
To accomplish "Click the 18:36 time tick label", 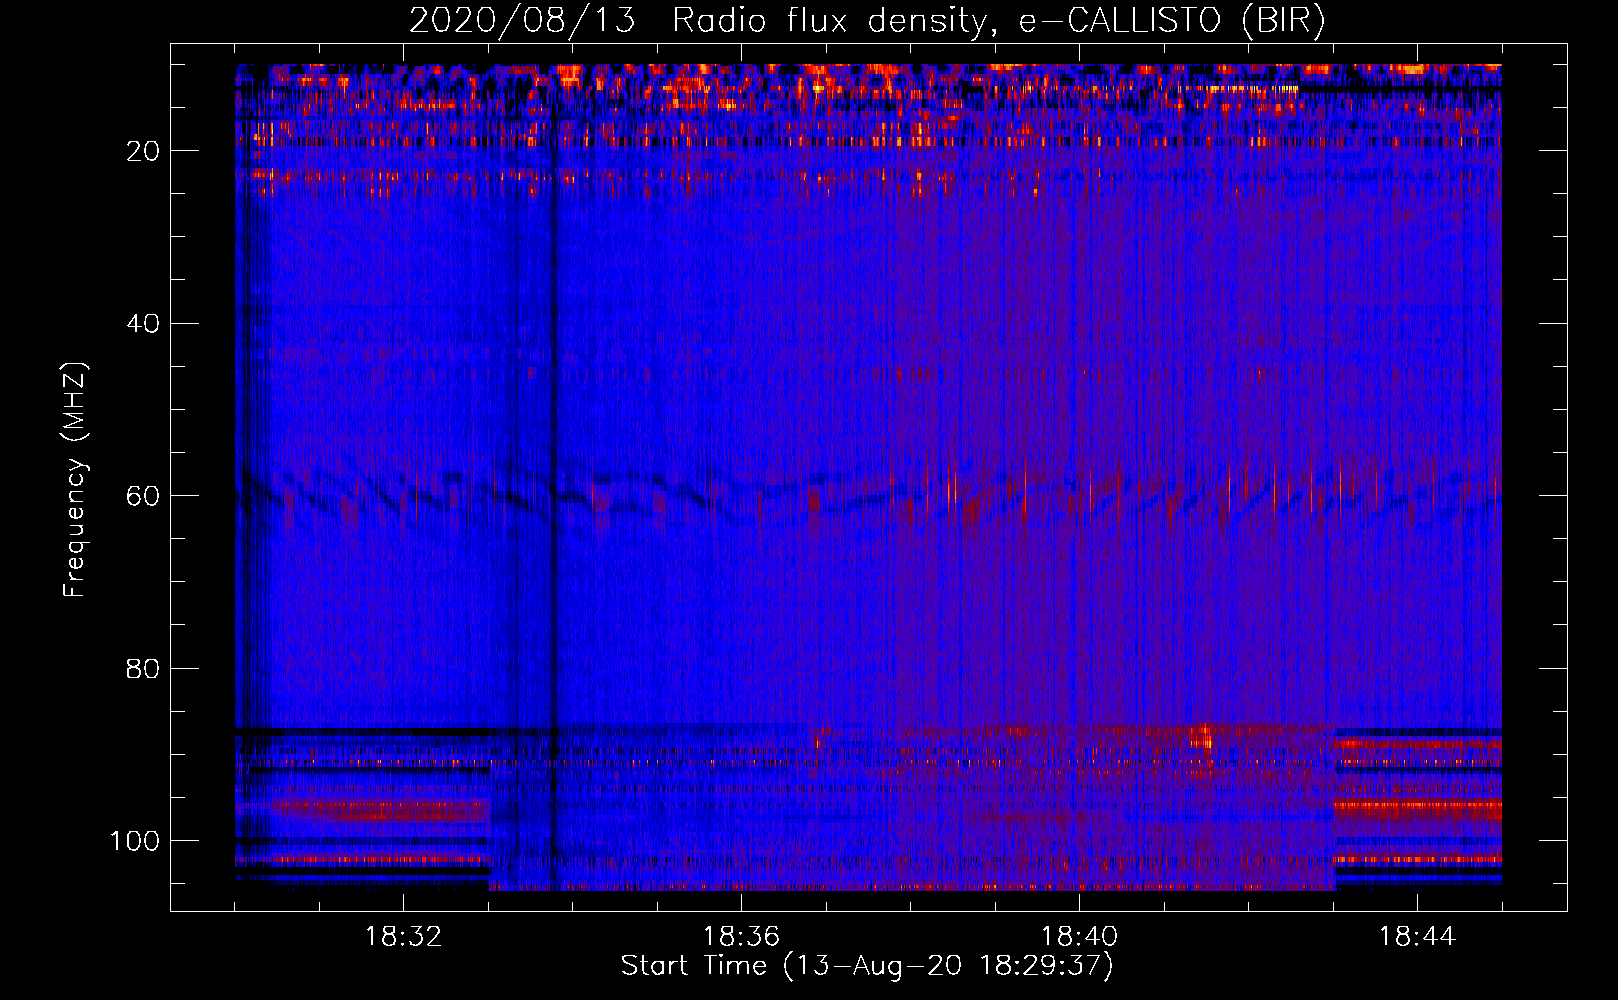I will [x=741, y=937].
